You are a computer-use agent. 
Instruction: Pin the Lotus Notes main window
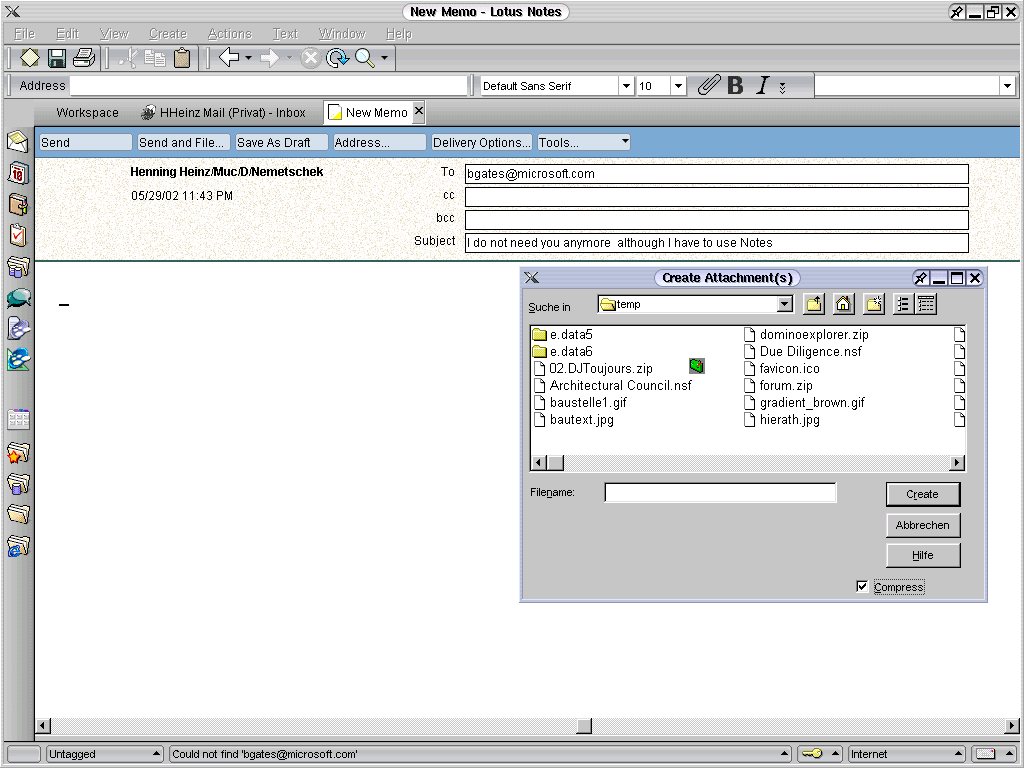pyautogui.click(x=957, y=12)
